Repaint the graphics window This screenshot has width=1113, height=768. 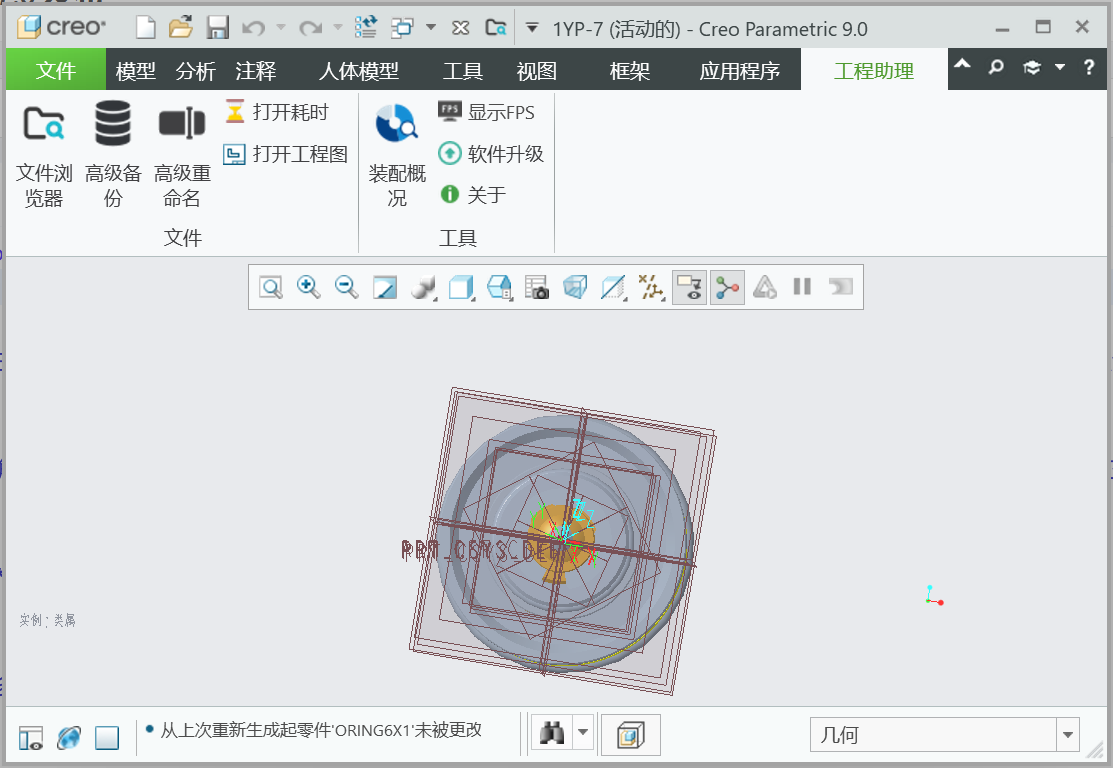coord(385,287)
